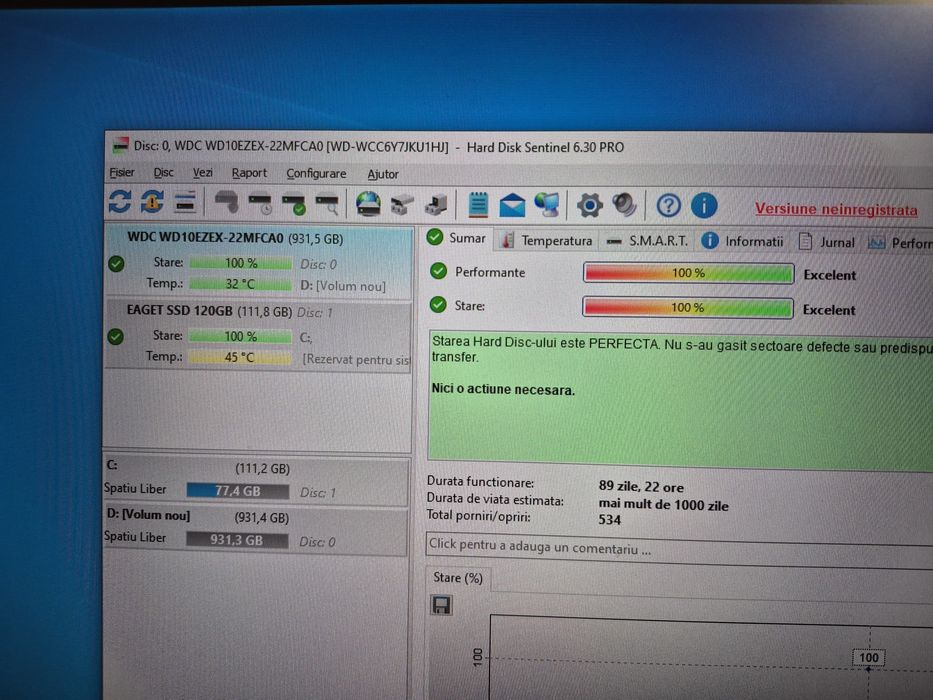The width and height of the screenshot is (933, 700).
Task: Click the question mark help icon
Action: 668,206
